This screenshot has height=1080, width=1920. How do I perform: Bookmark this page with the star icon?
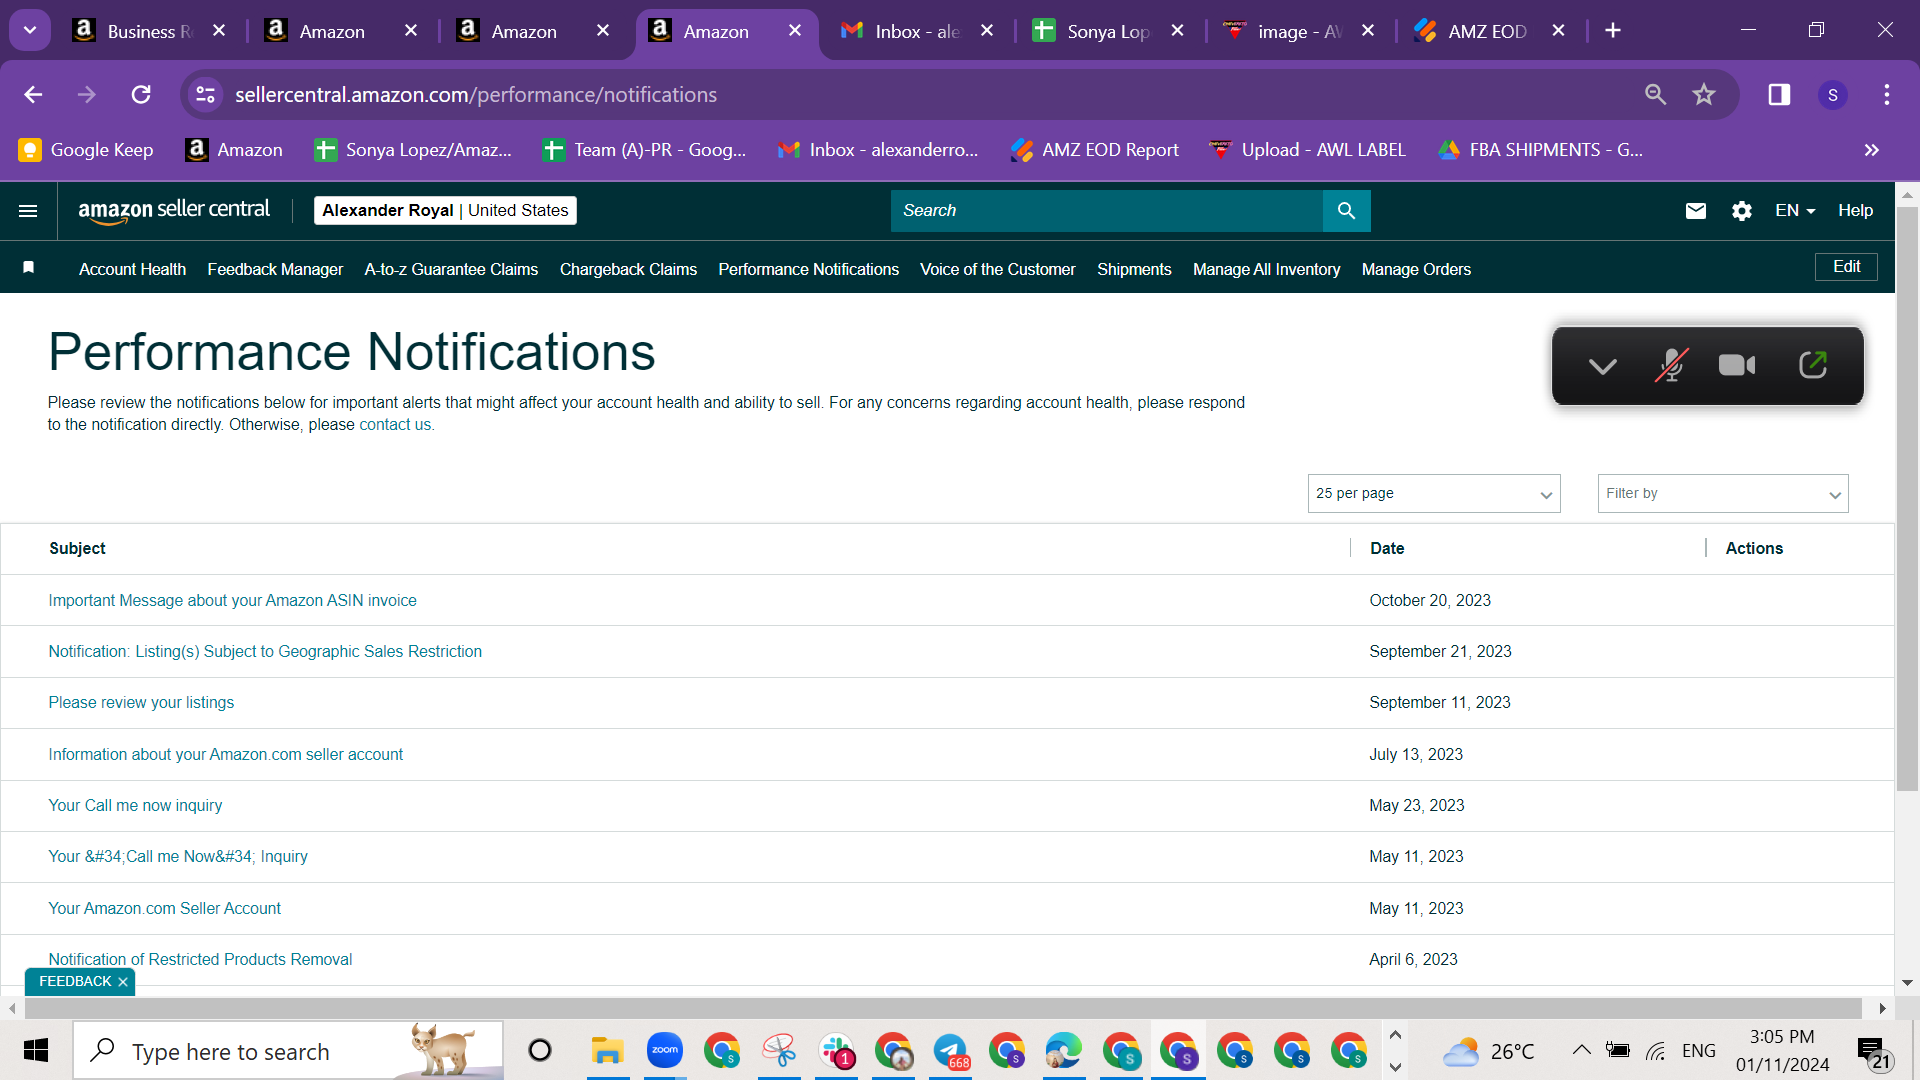tap(1704, 95)
